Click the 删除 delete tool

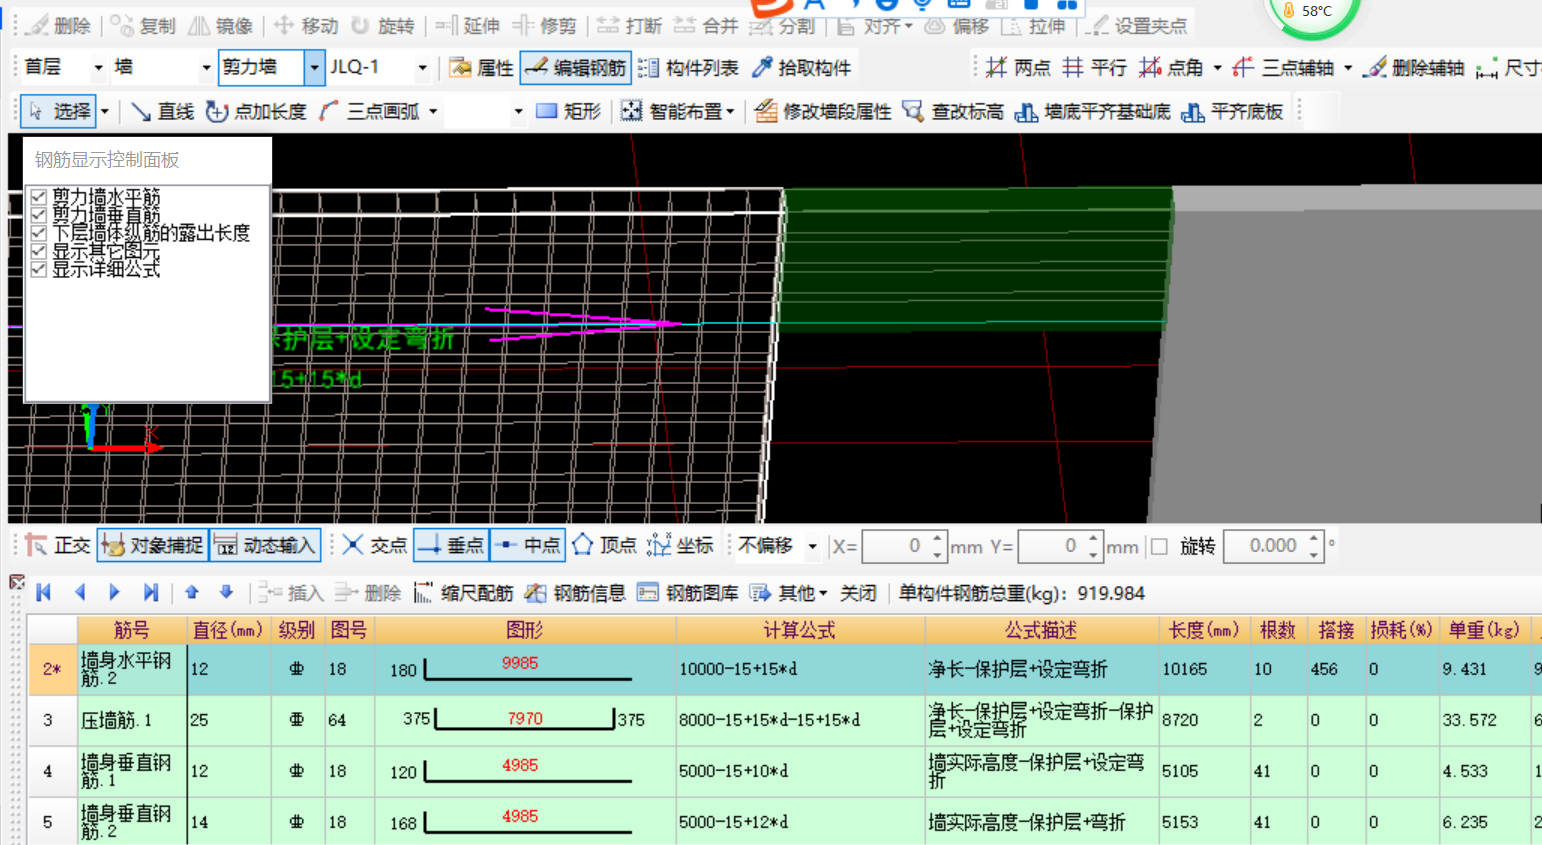tap(60, 26)
